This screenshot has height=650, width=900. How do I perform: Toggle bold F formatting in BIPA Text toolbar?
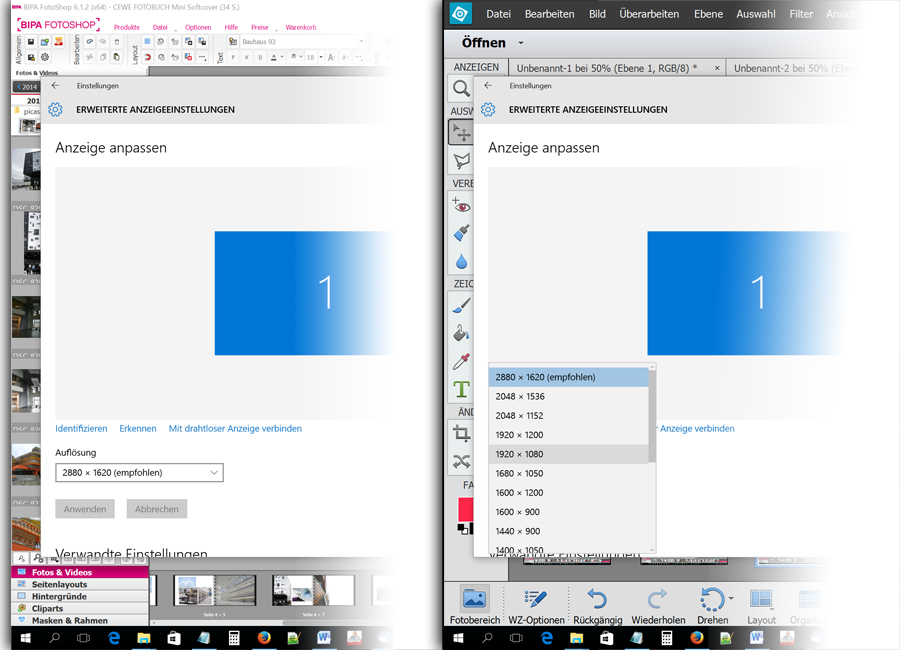[x=233, y=57]
